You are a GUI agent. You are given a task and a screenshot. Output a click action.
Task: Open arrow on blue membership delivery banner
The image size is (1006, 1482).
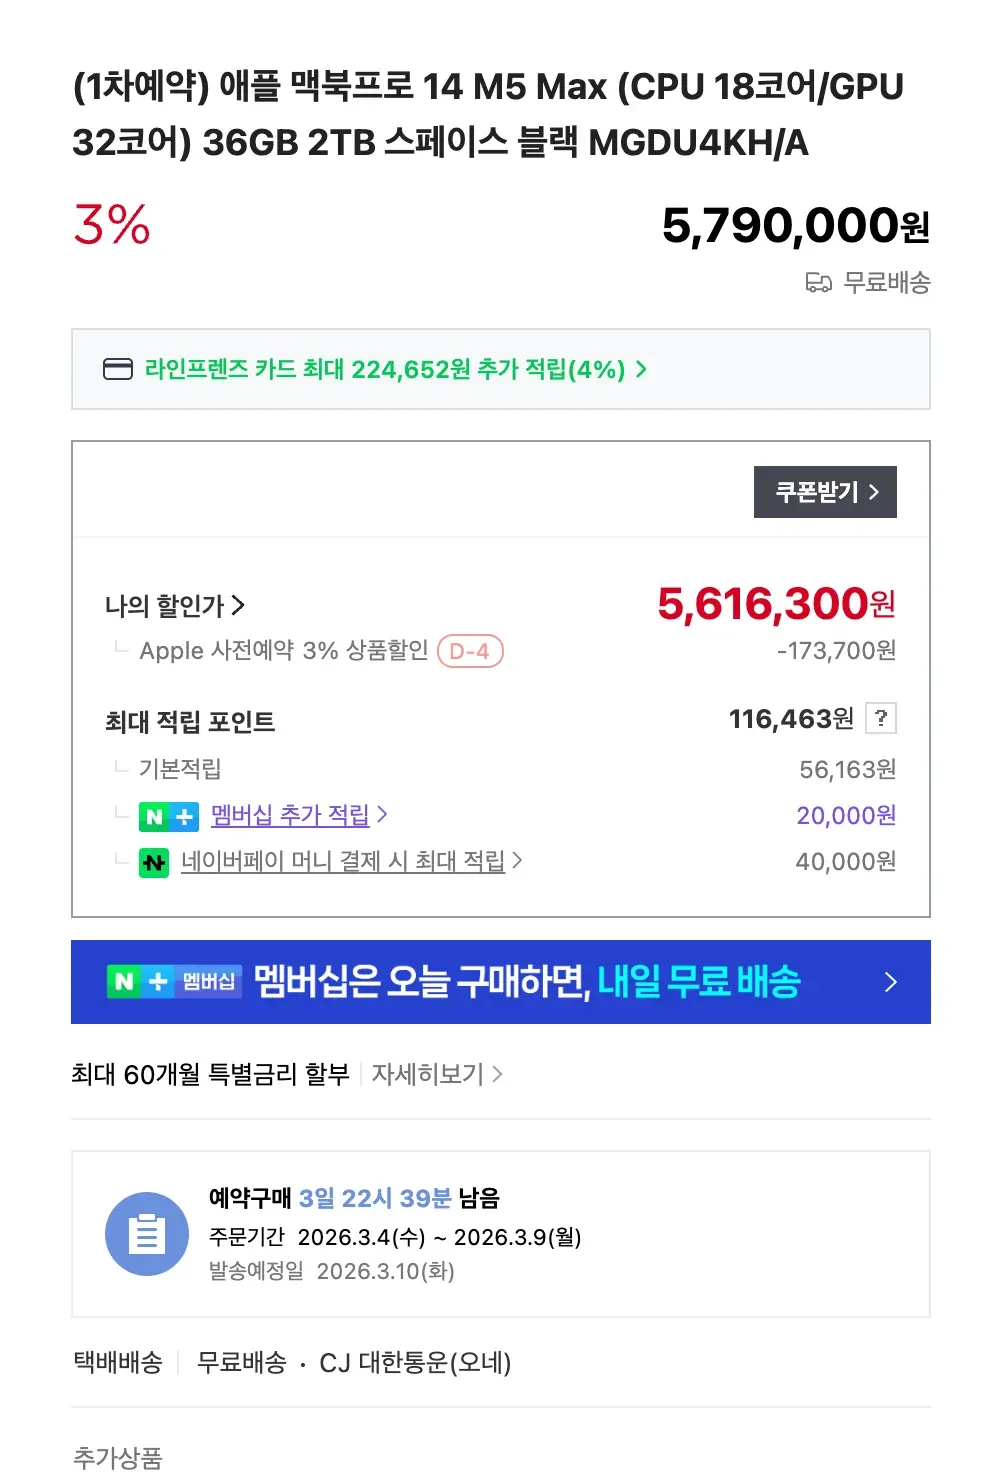[891, 982]
